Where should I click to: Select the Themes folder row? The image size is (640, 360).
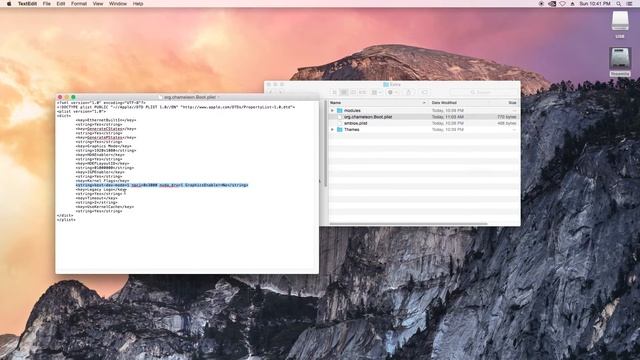(x=424, y=129)
